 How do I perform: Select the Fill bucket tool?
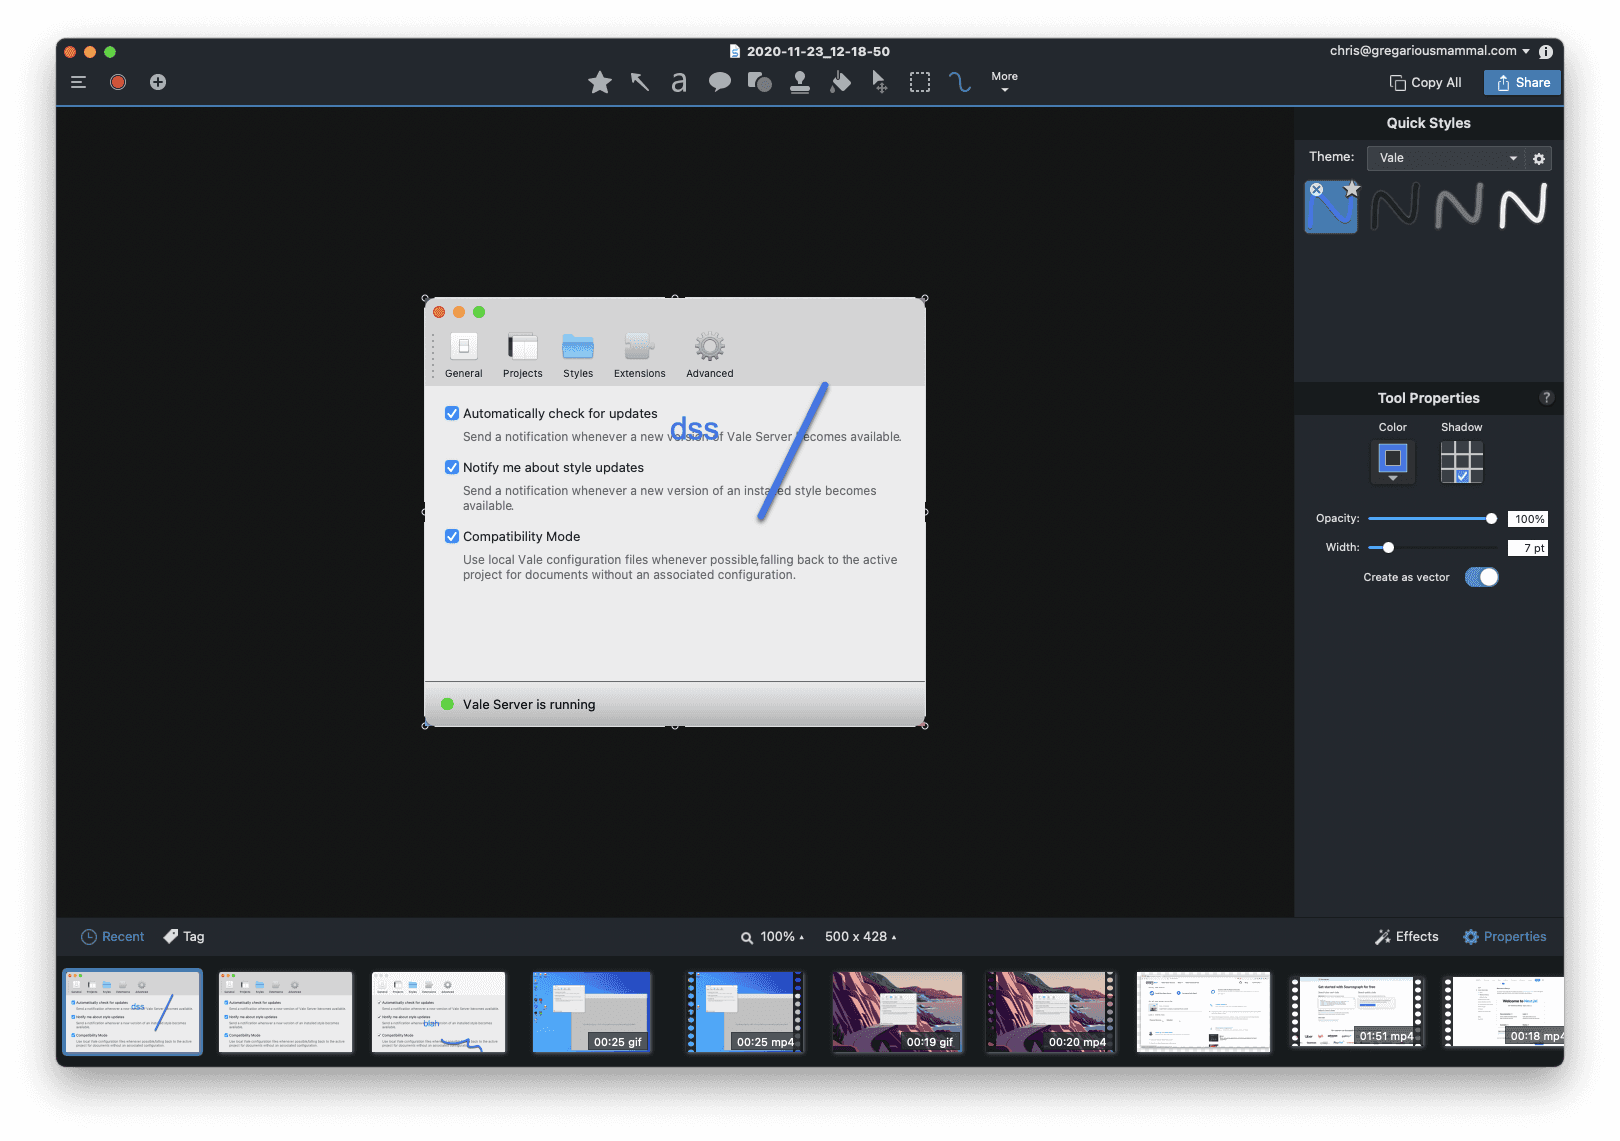click(x=840, y=82)
